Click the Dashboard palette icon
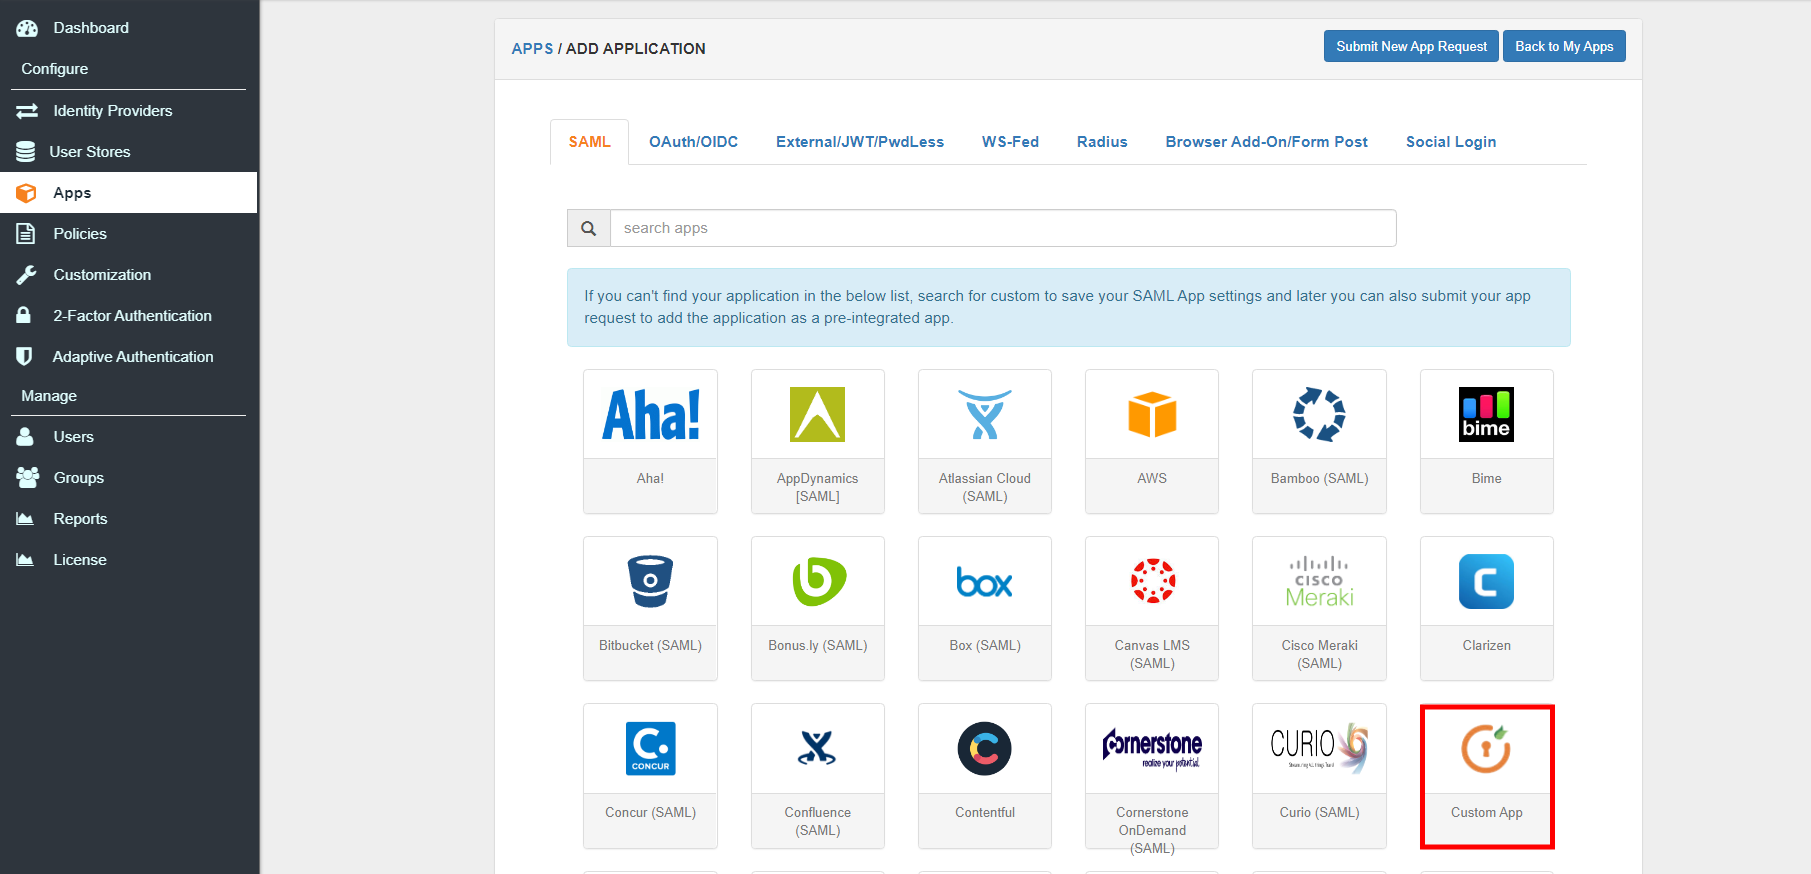The image size is (1811, 874). (x=27, y=28)
